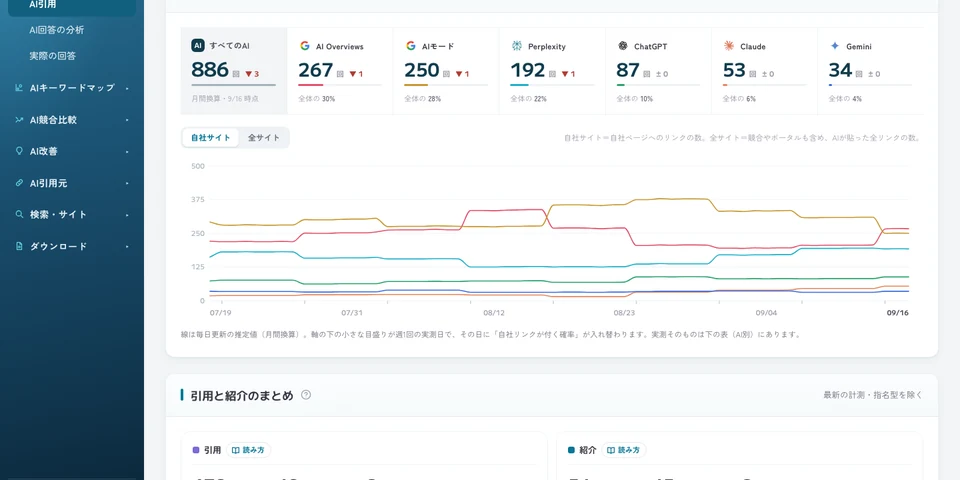Viewport: 960px width, 480px height.
Task: Click 最新の計測・指名型を除く label
Action: tap(872, 395)
